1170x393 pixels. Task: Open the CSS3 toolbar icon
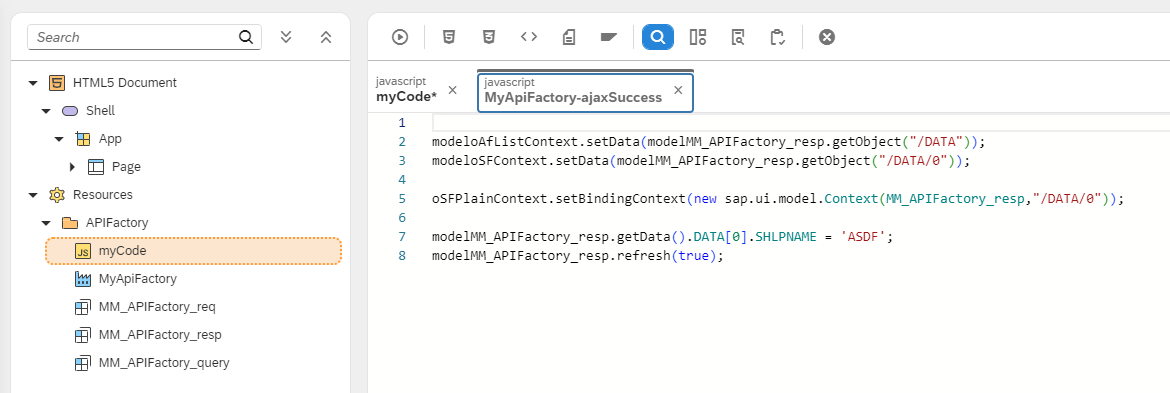(x=489, y=37)
